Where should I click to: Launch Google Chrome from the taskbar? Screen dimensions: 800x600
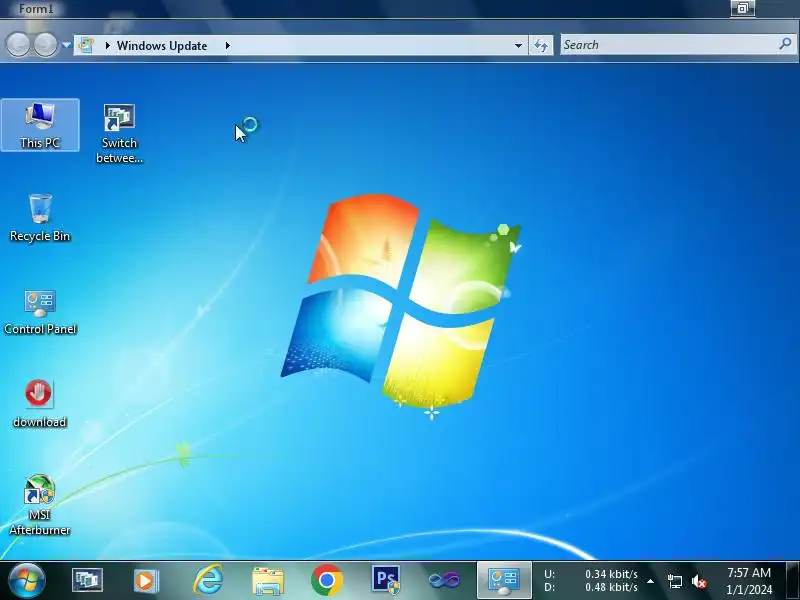327,580
